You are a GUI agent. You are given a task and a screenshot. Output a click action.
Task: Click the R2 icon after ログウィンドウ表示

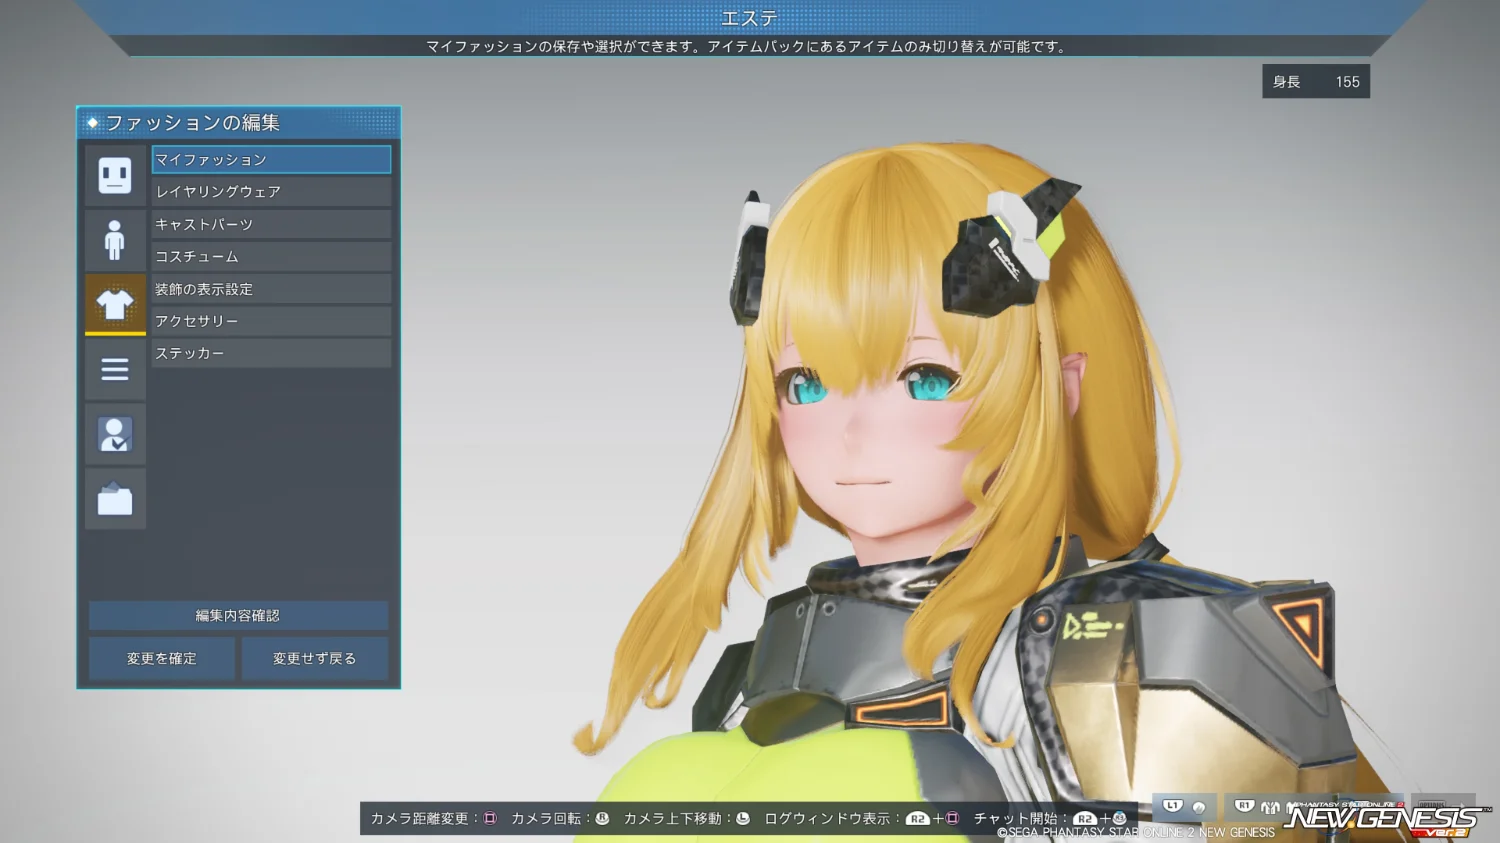(x=917, y=818)
